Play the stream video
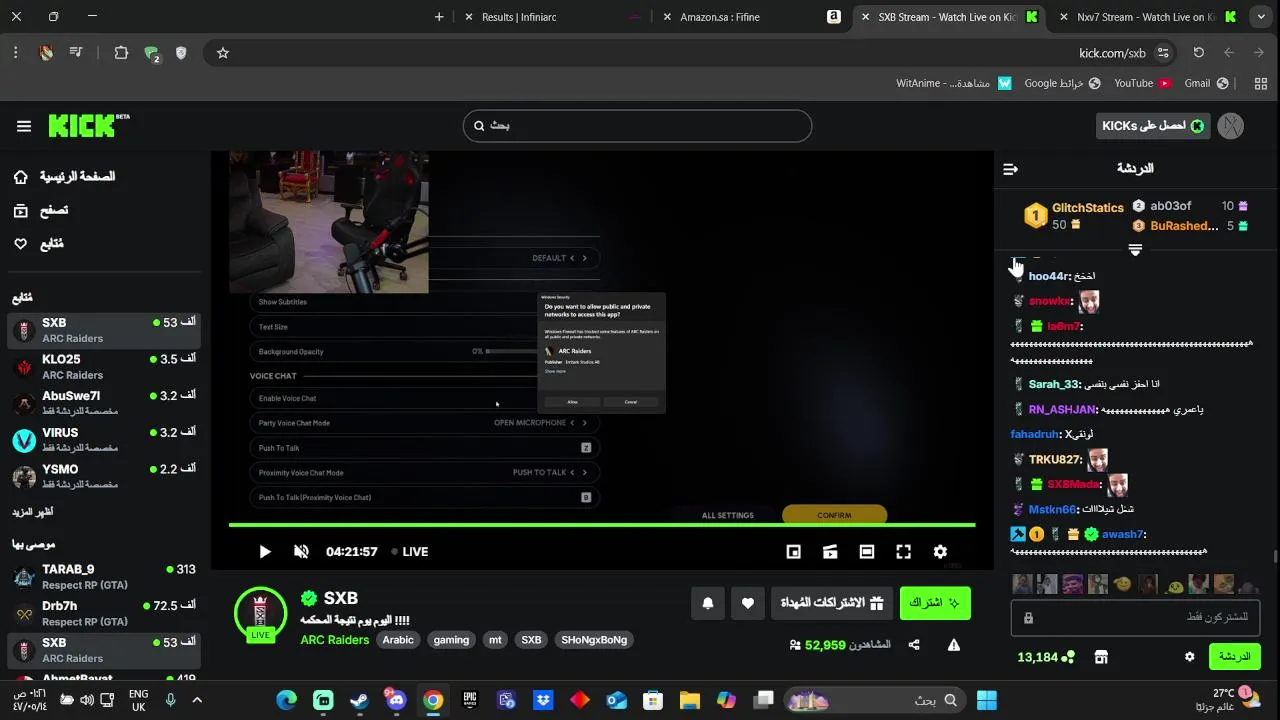The width and height of the screenshot is (1280, 720). 265,552
